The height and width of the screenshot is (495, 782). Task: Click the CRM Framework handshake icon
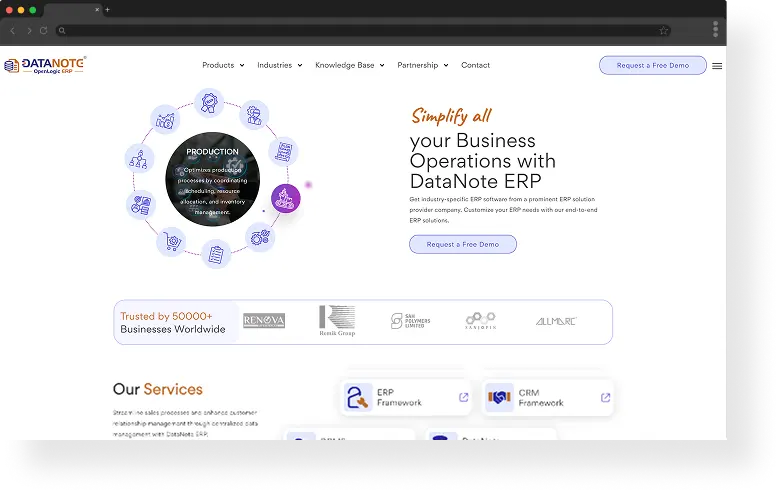[499, 397]
